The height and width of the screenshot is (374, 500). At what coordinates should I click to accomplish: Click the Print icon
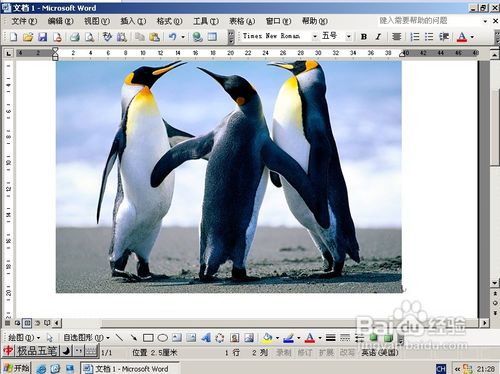click(75, 37)
